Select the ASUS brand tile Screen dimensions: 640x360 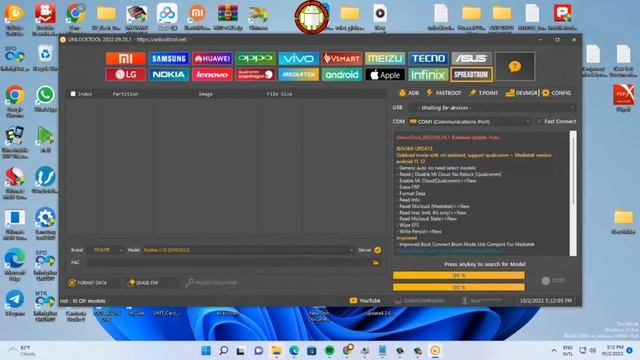coord(471,58)
